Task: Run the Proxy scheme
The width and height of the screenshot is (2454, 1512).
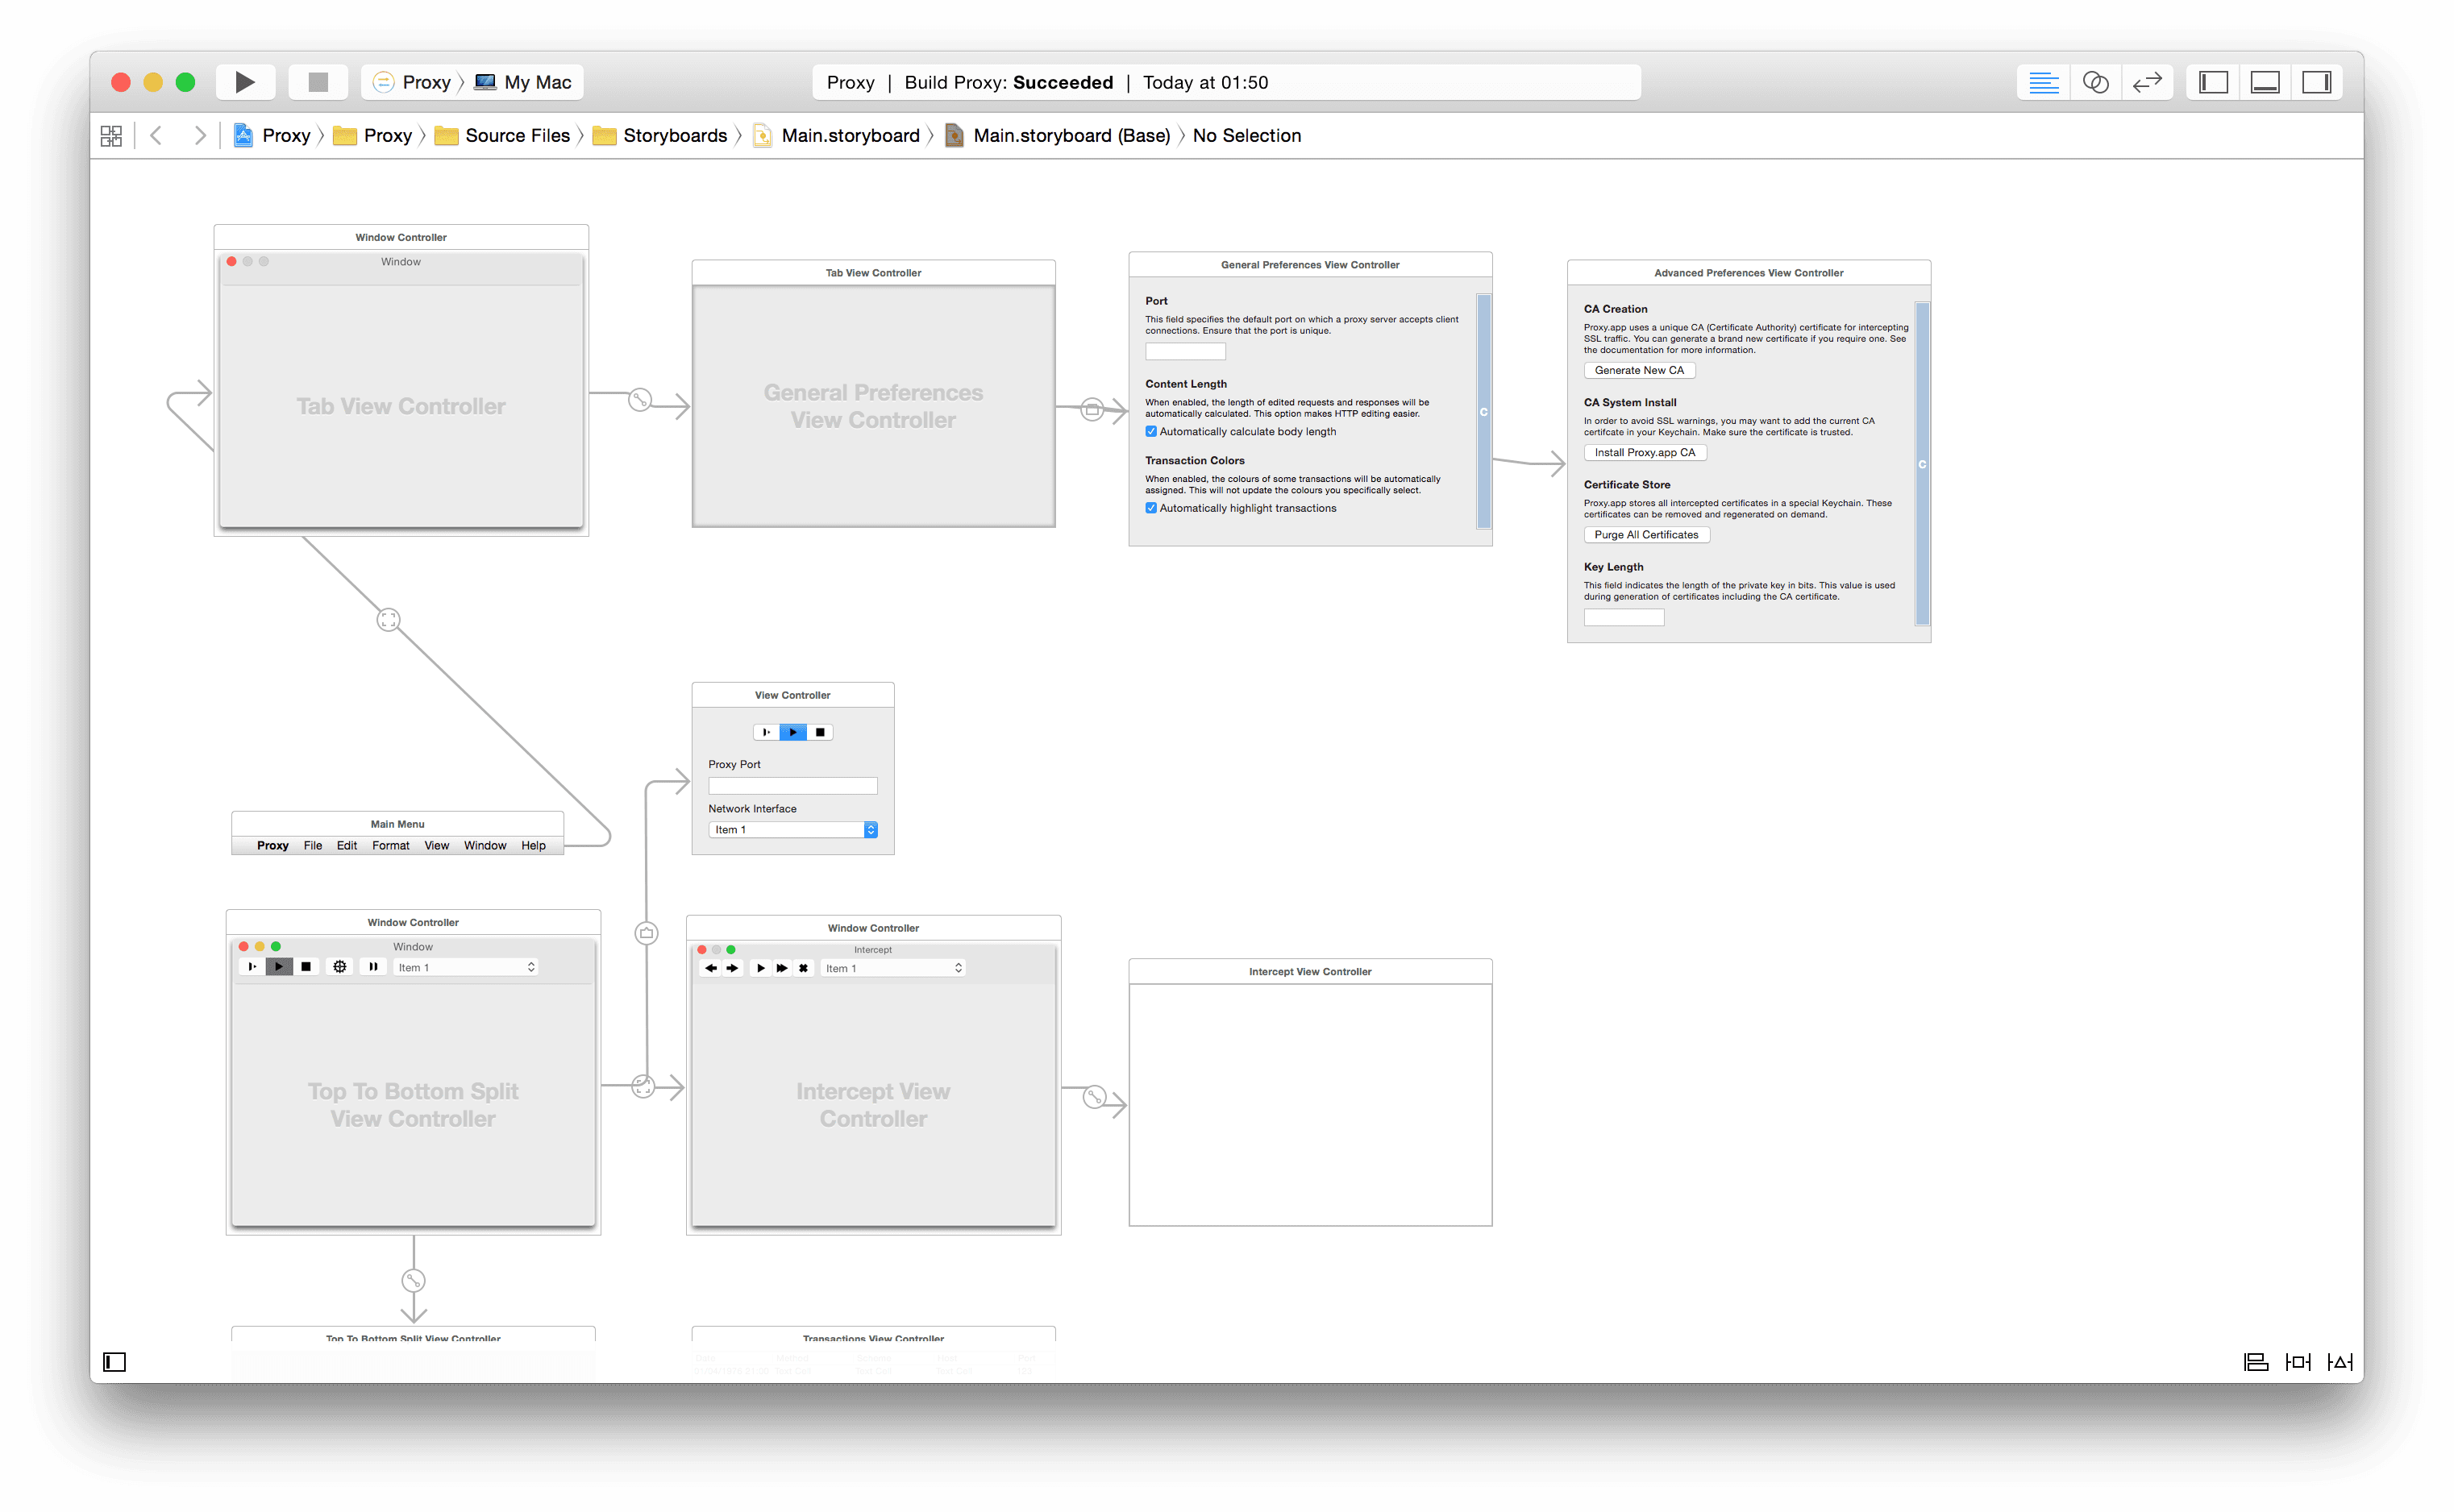Action: 245,82
